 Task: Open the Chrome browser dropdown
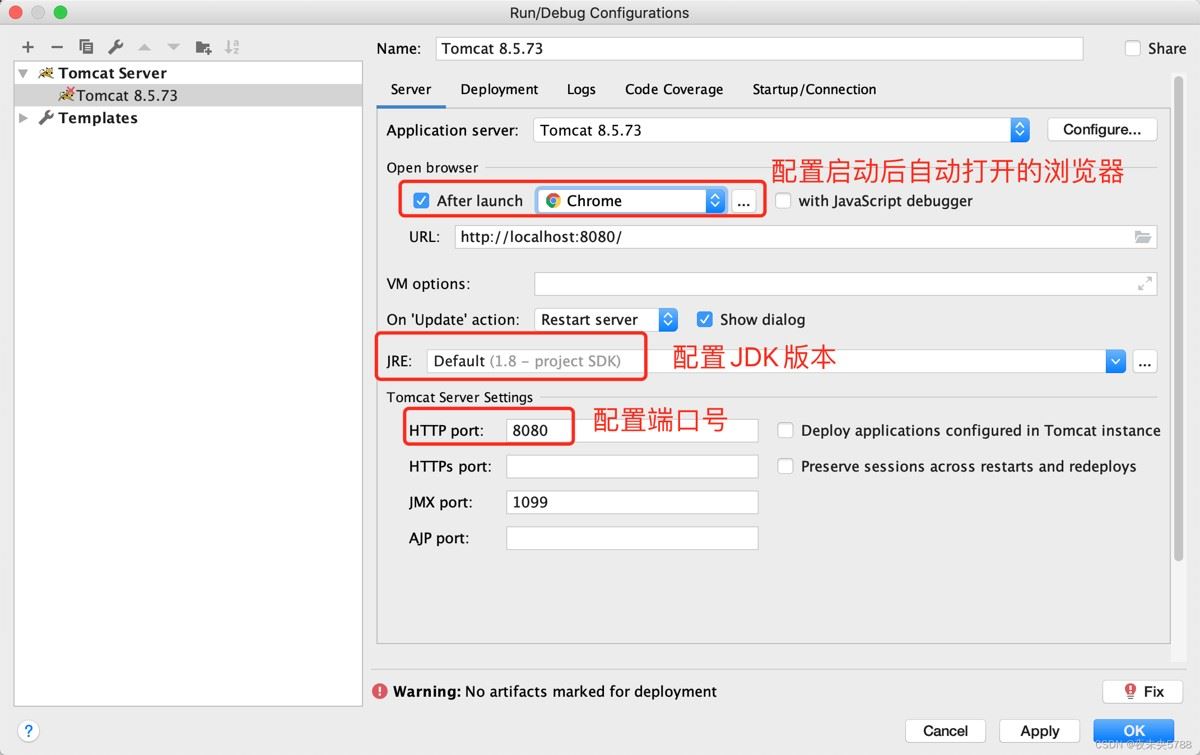(631, 201)
